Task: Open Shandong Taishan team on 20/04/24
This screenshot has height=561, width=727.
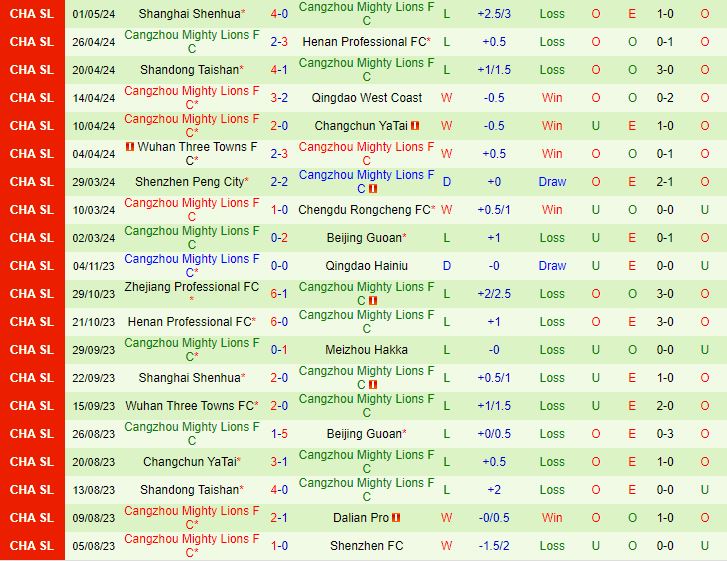Action: 192,70
